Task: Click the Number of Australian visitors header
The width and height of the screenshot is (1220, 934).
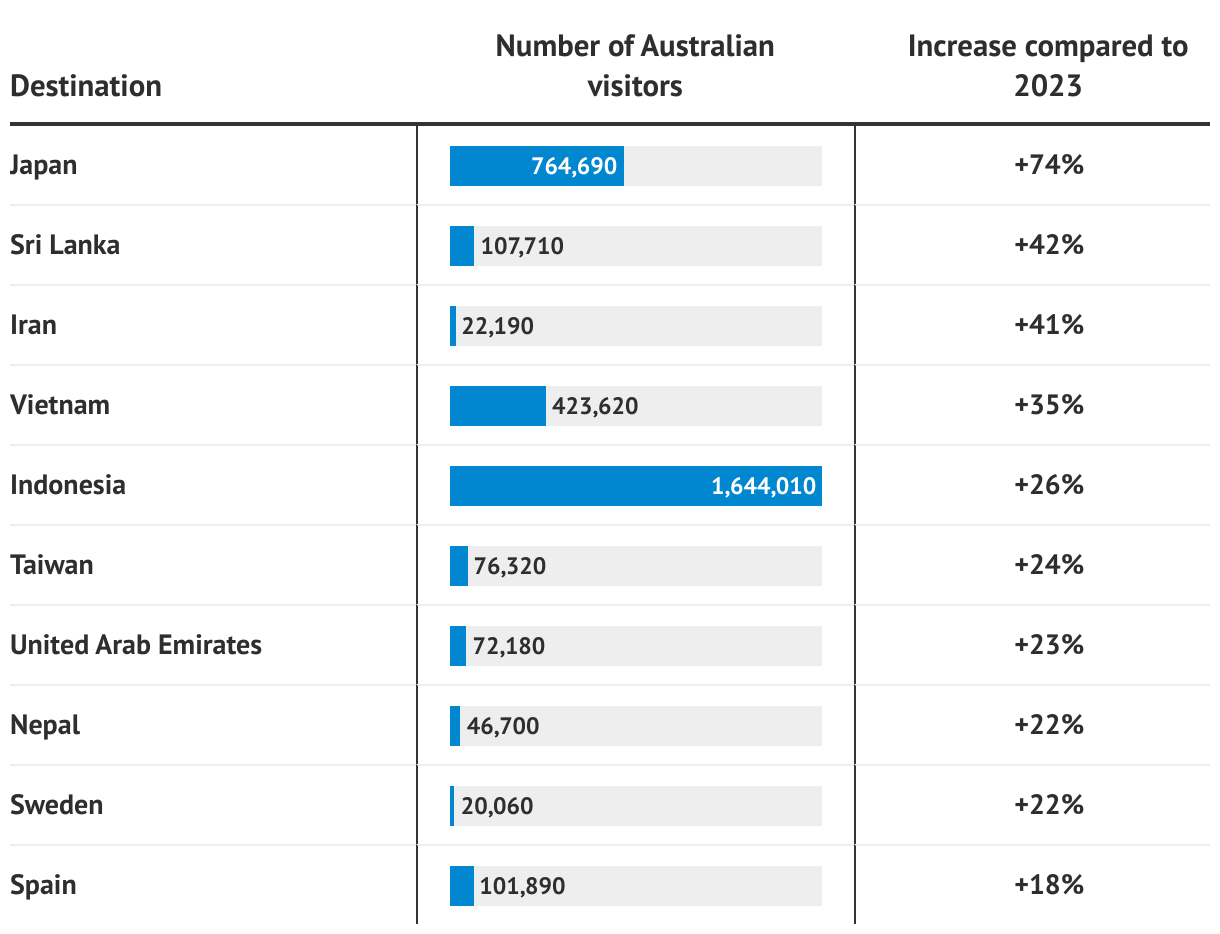Action: [x=635, y=66]
